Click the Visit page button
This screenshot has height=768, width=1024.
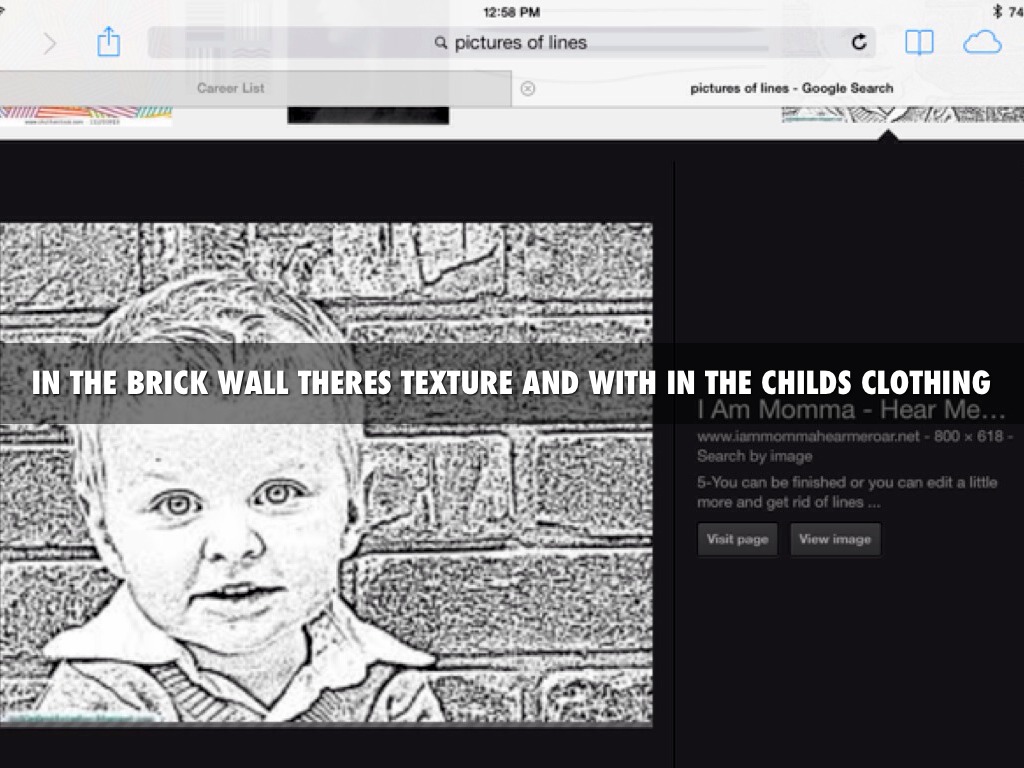tap(737, 539)
